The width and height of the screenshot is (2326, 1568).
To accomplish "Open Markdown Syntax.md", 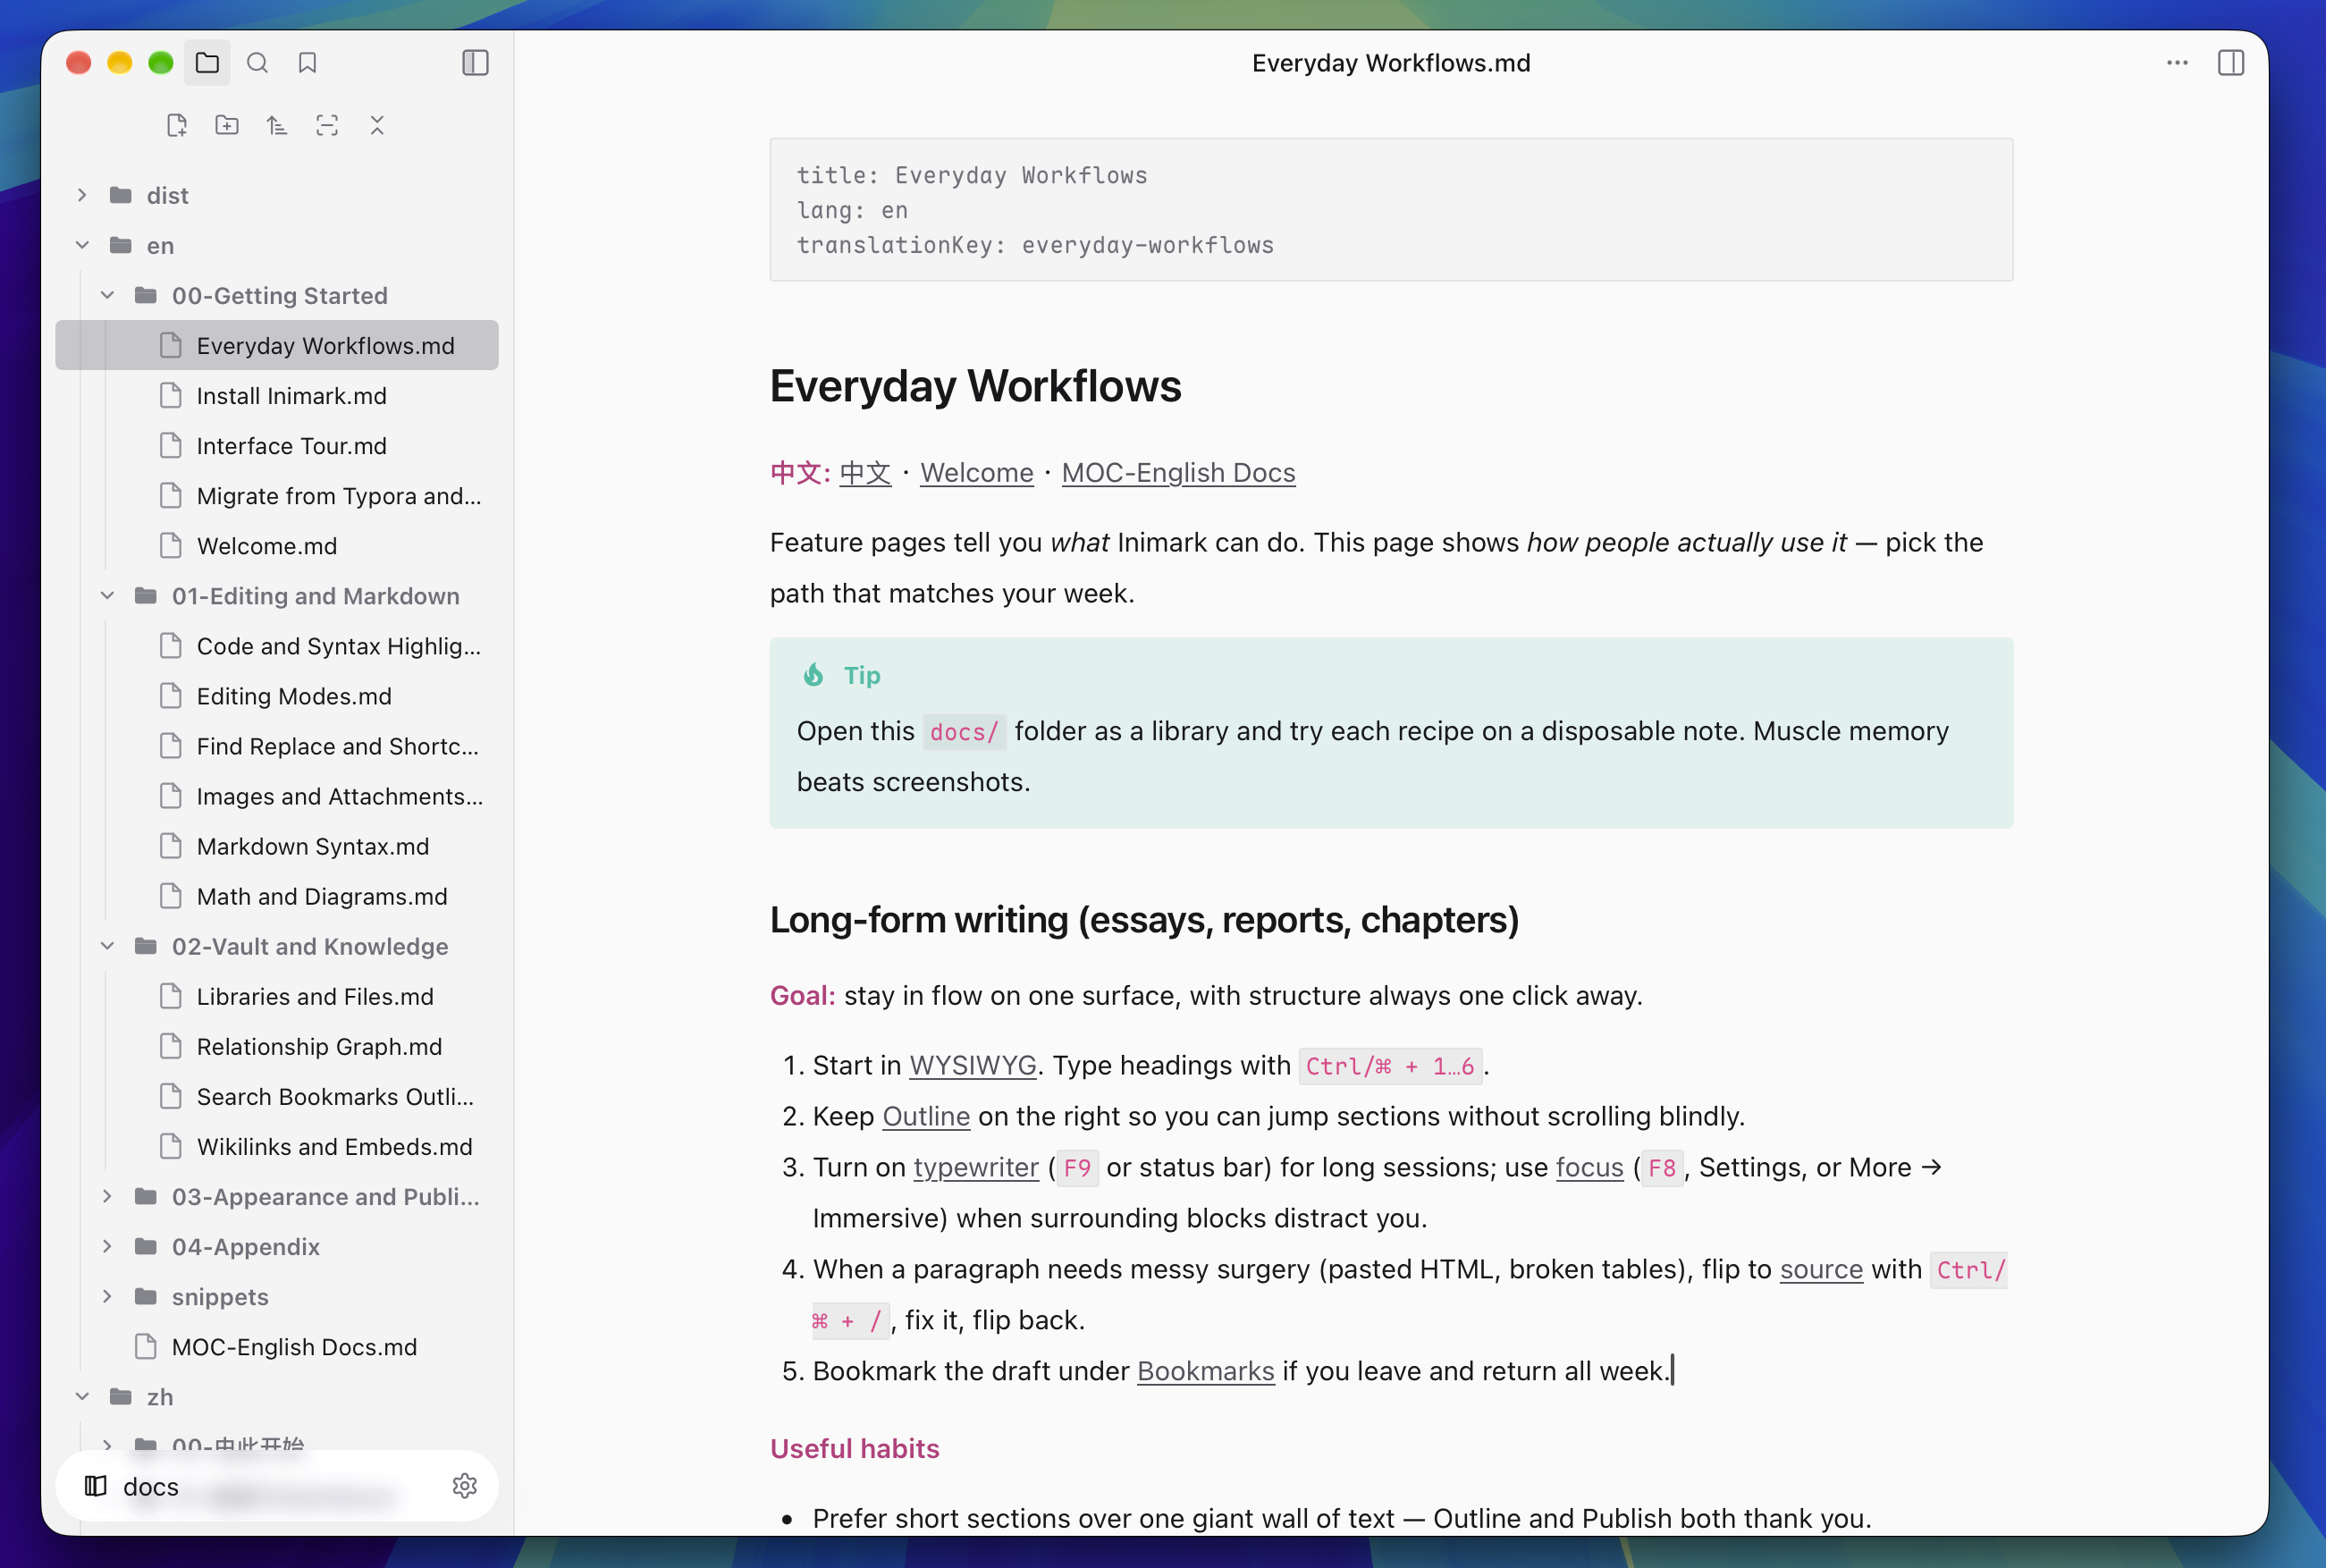I will [x=277, y=846].
